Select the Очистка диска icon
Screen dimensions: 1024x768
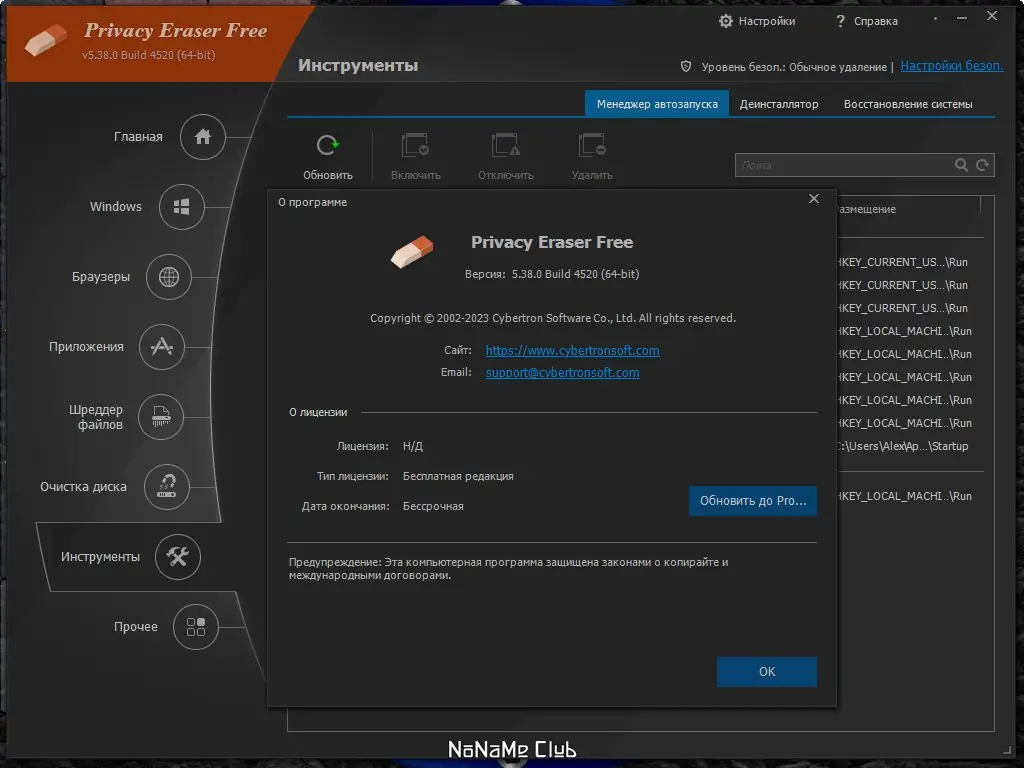(167, 487)
